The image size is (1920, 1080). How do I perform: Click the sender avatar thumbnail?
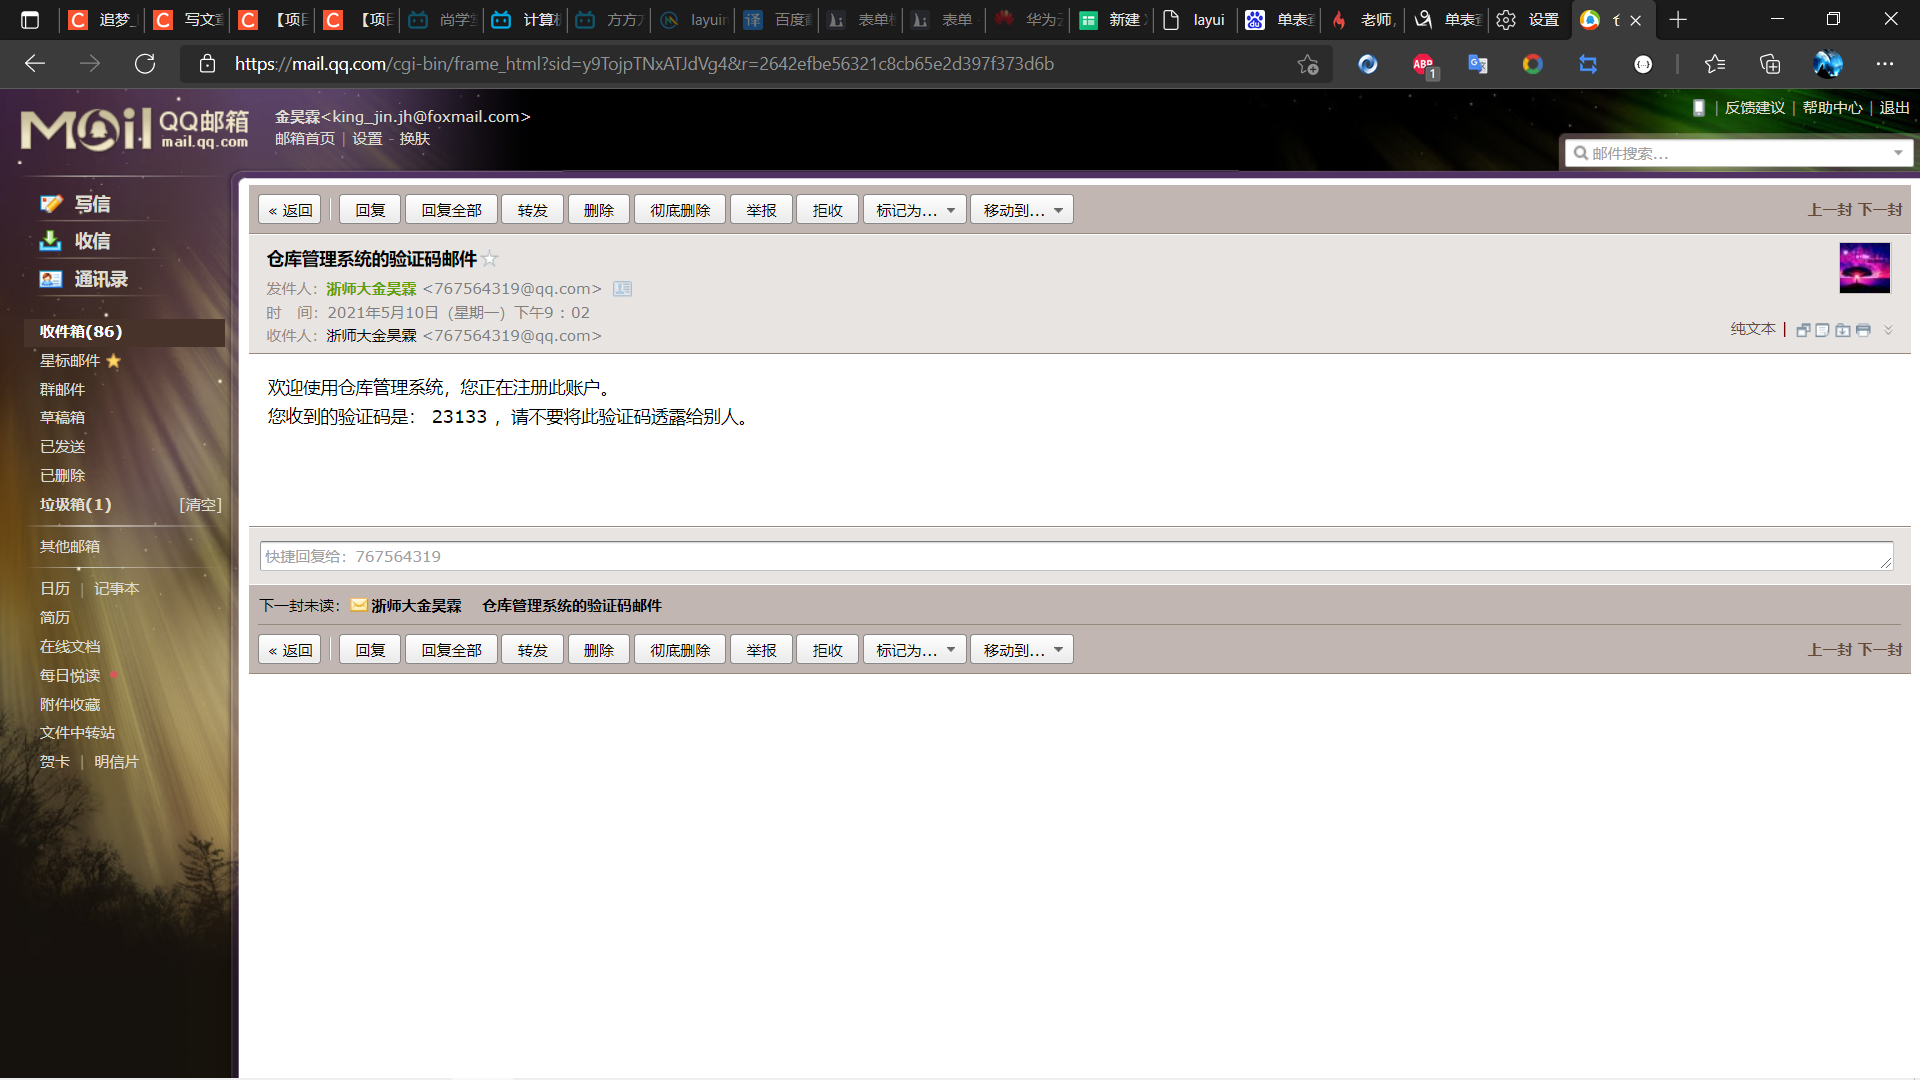click(1864, 268)
